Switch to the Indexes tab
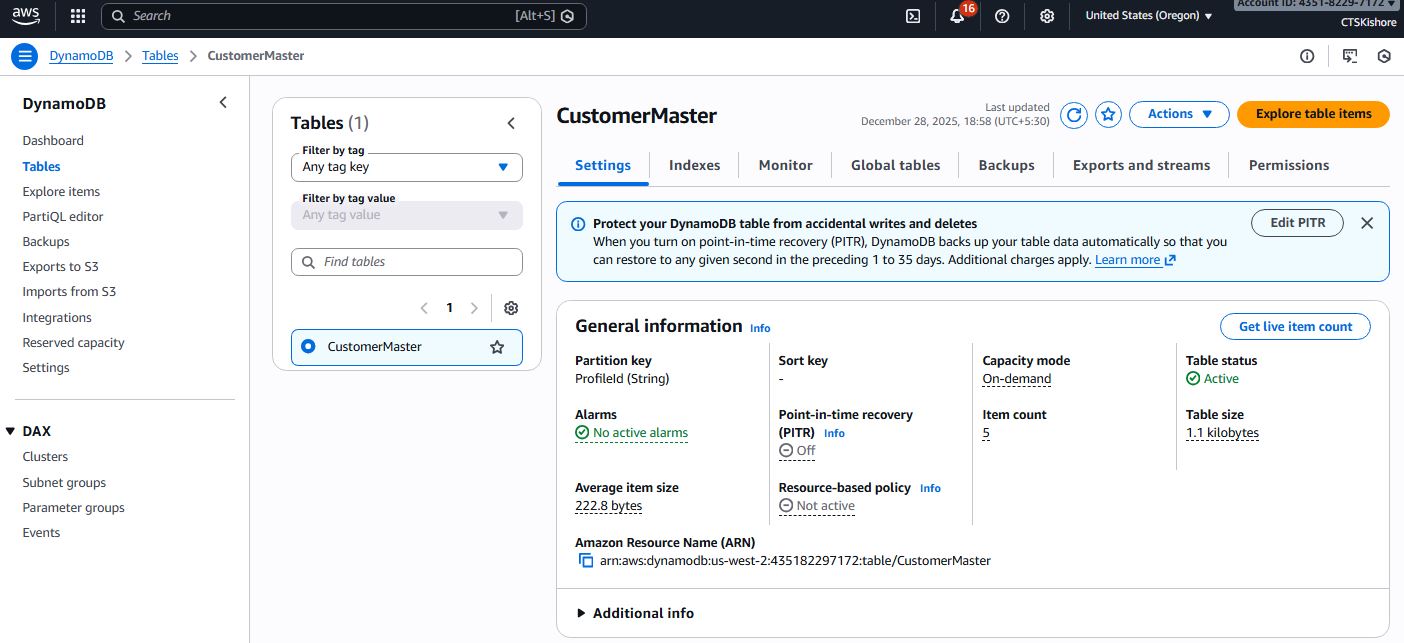The image size is (1404, 643). pos(694,165)
